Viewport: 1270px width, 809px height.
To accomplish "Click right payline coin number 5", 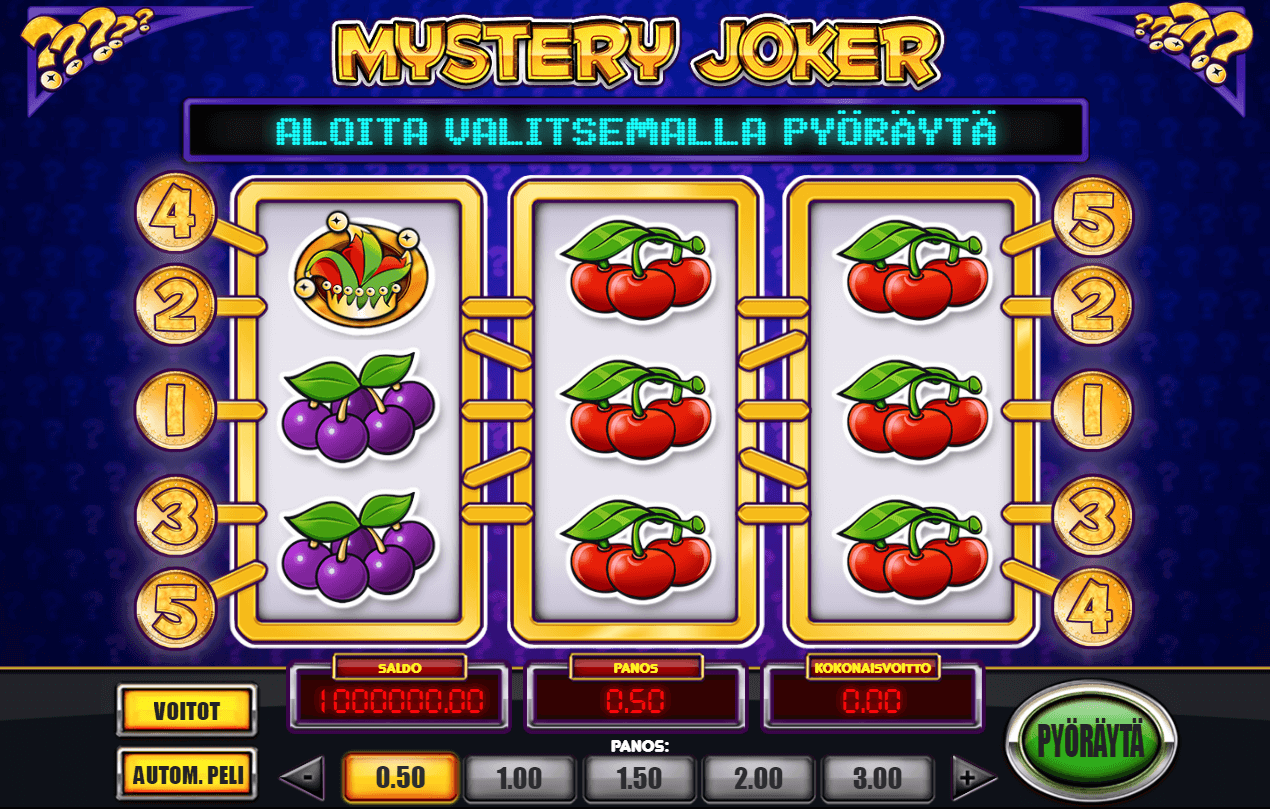I will (1092, 214).
